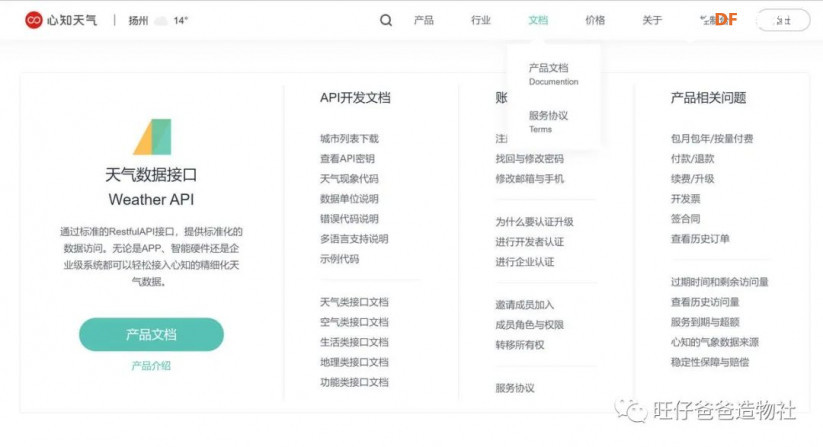
Task: Open the 文档 menu
Action: pos(538,20)
